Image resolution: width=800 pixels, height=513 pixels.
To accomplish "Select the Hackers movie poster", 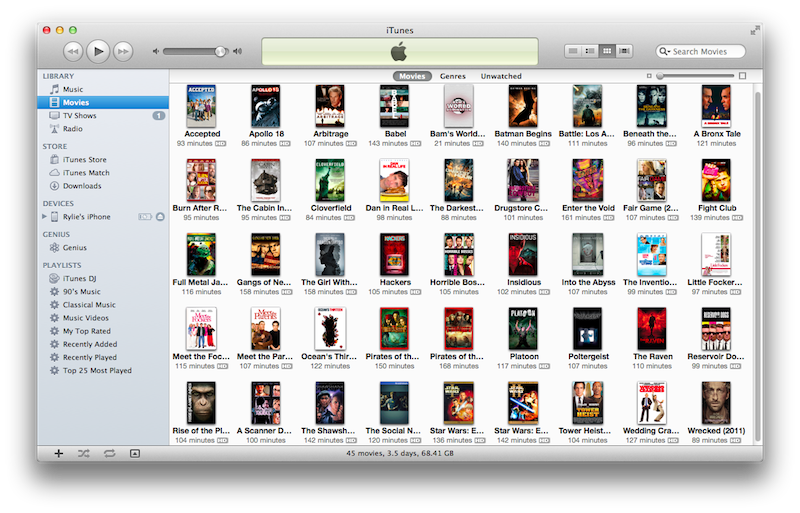I will coord(394,254).
